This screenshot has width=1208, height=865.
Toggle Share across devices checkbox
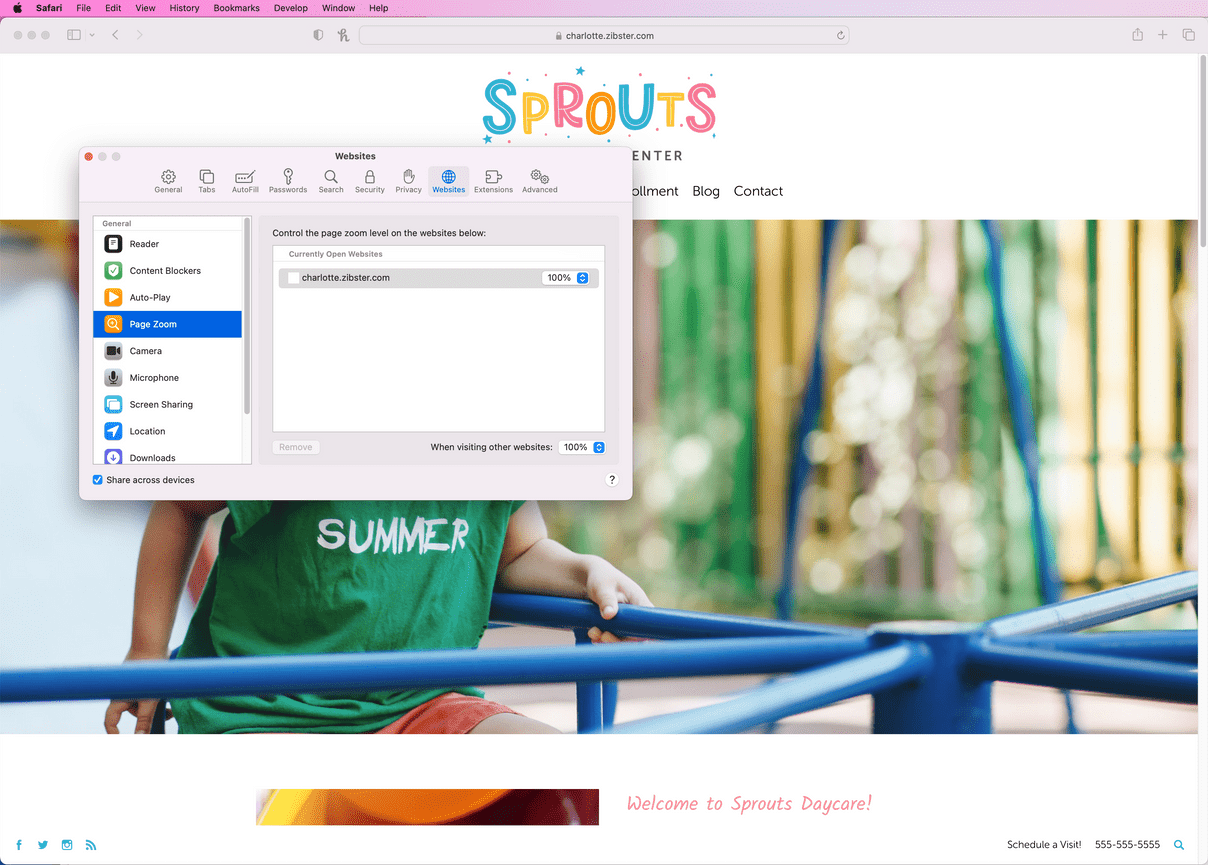[98, 480]
